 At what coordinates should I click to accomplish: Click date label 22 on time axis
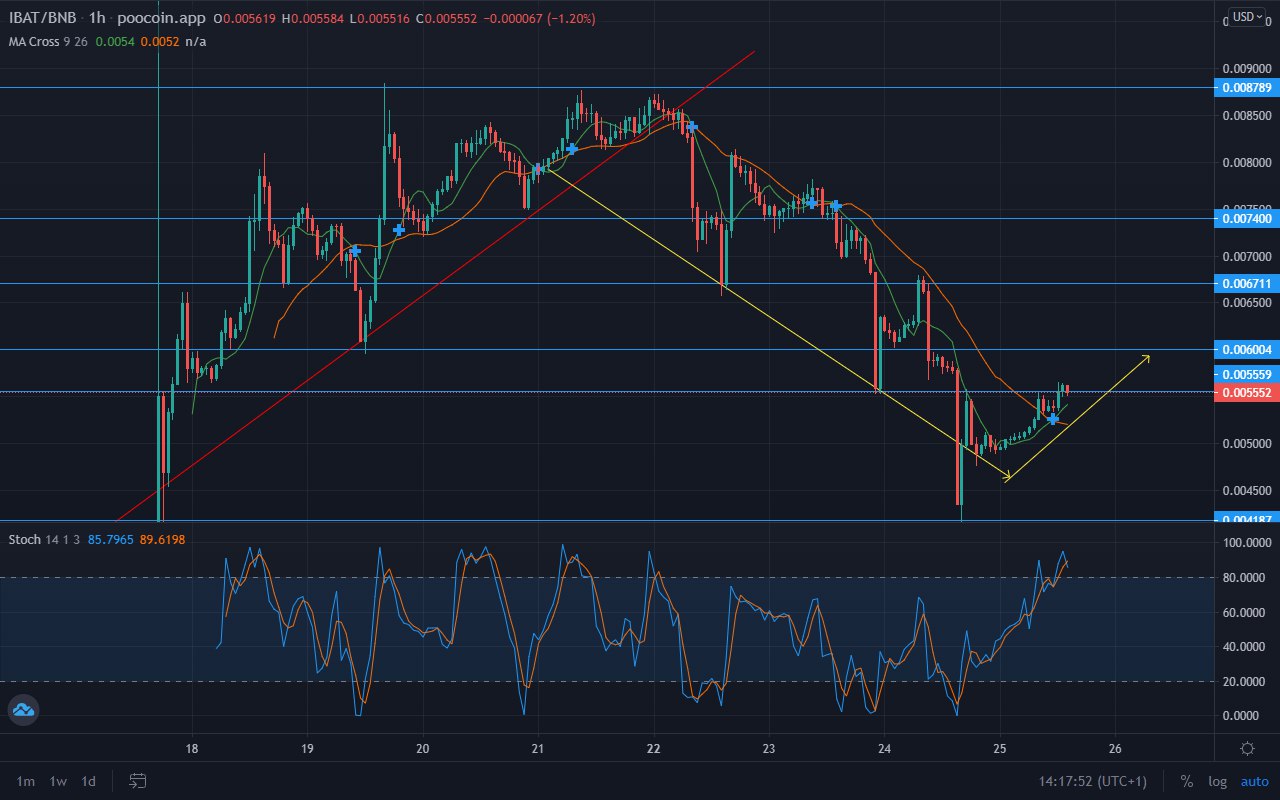point(654,748)
